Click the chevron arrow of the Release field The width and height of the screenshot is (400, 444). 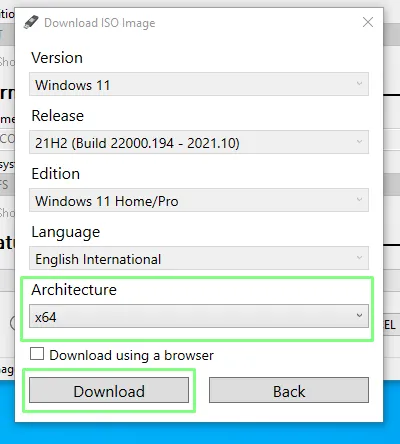tap(359, 141)
